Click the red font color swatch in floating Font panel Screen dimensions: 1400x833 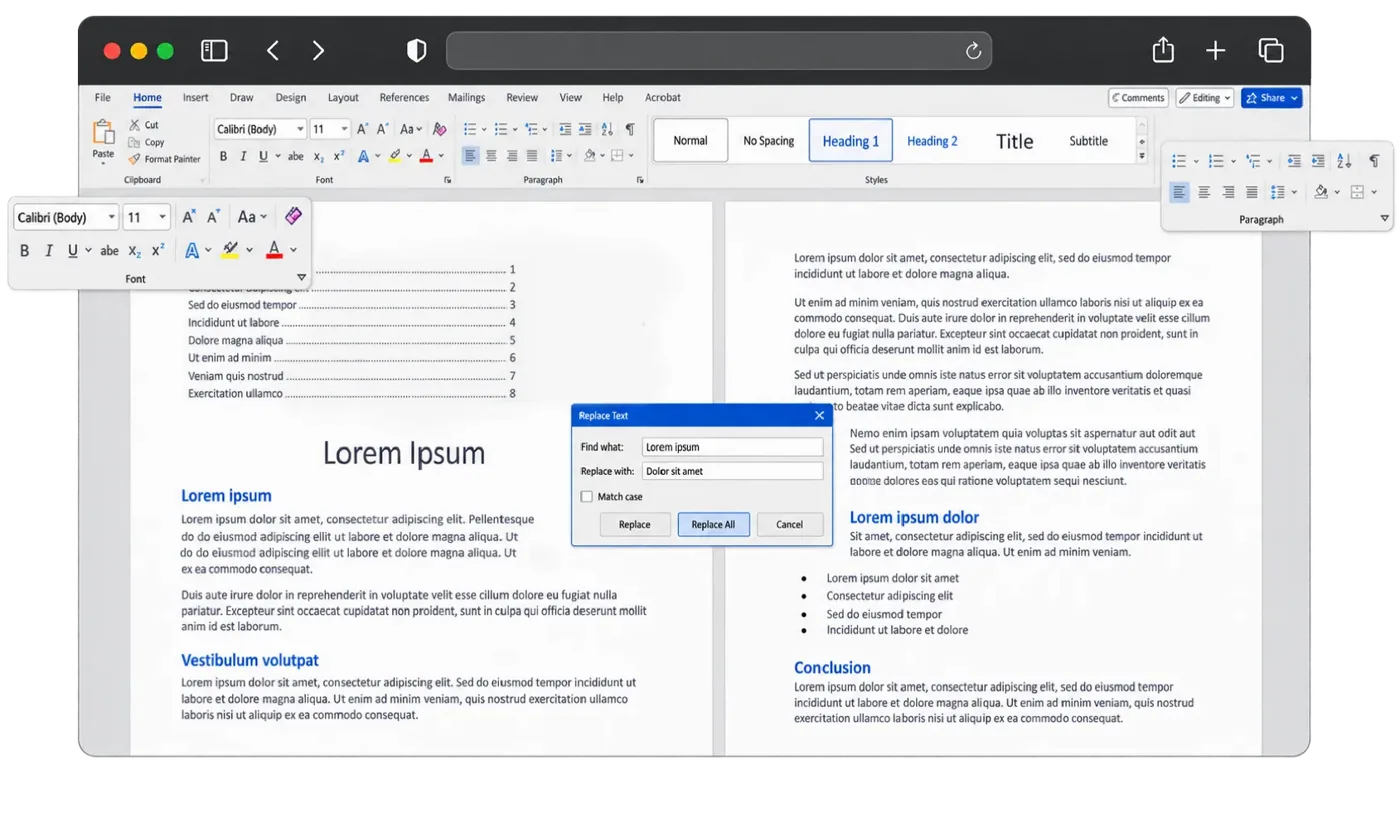274,250
